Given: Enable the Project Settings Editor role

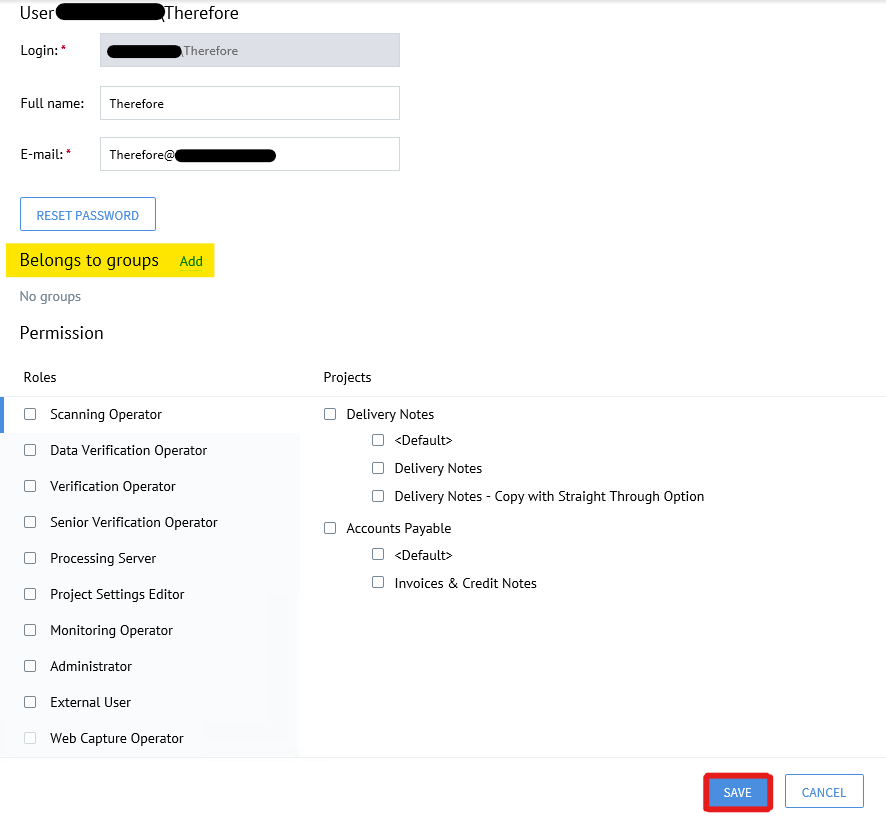Looking at the screenshot, I should point(30,594).
